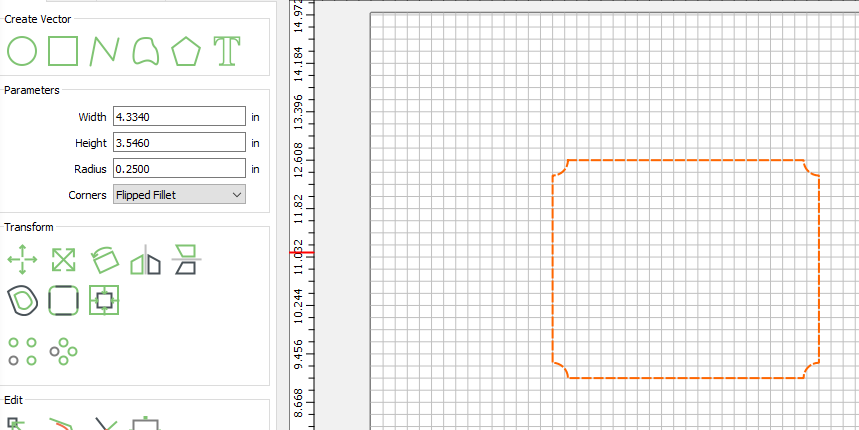859x430 pixels.
Task: Open the Circular Array tool
Action: click(64, 351)
